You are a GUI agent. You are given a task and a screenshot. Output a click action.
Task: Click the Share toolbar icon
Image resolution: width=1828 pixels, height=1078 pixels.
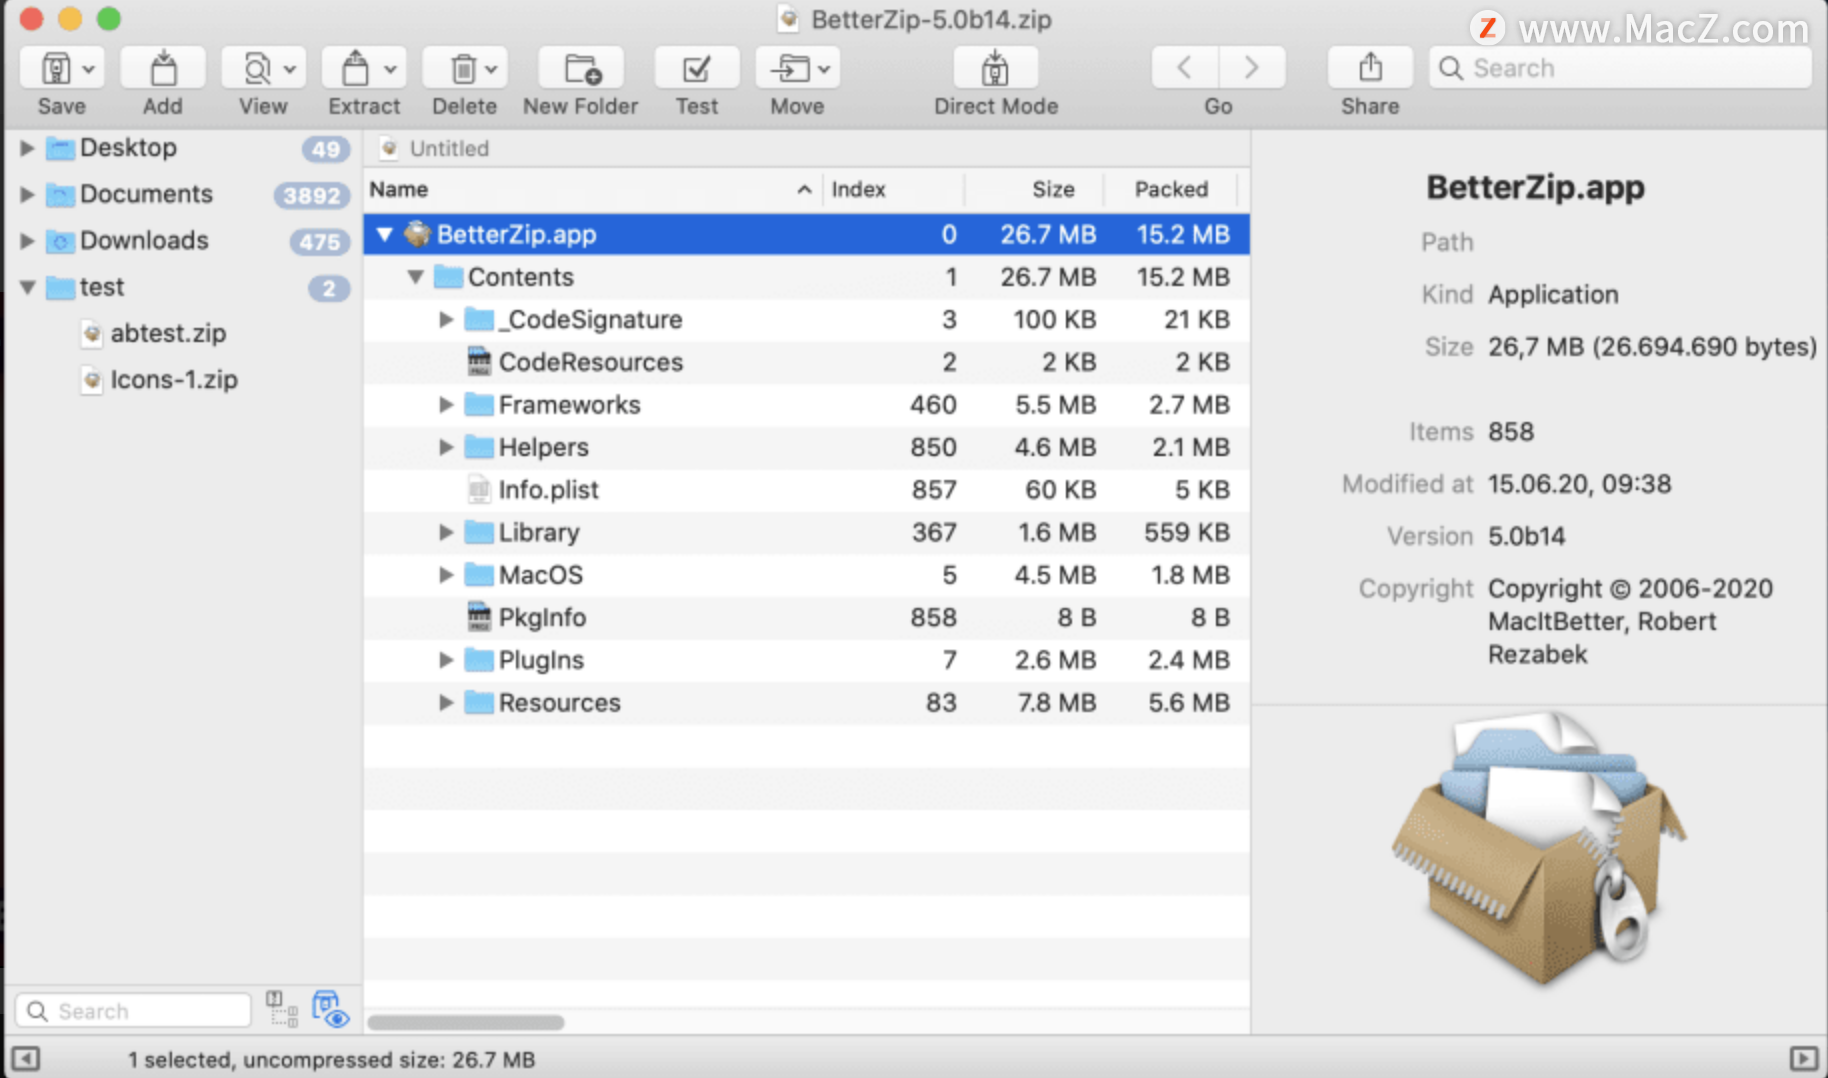coord(1370,68)
